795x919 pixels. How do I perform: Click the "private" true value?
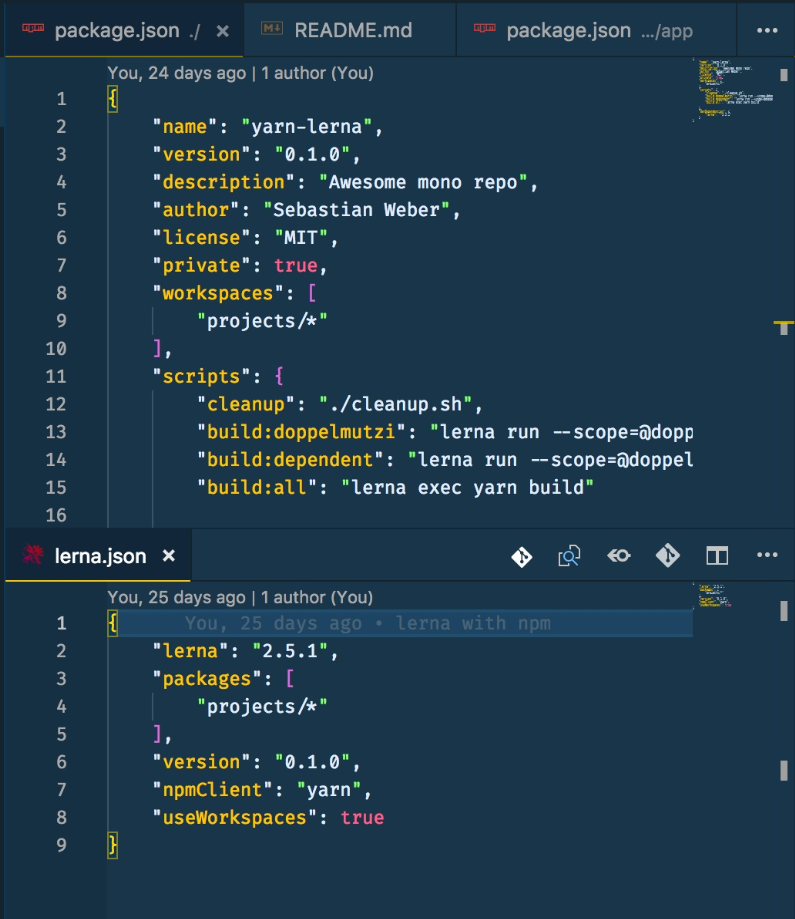tap(295, 266)
